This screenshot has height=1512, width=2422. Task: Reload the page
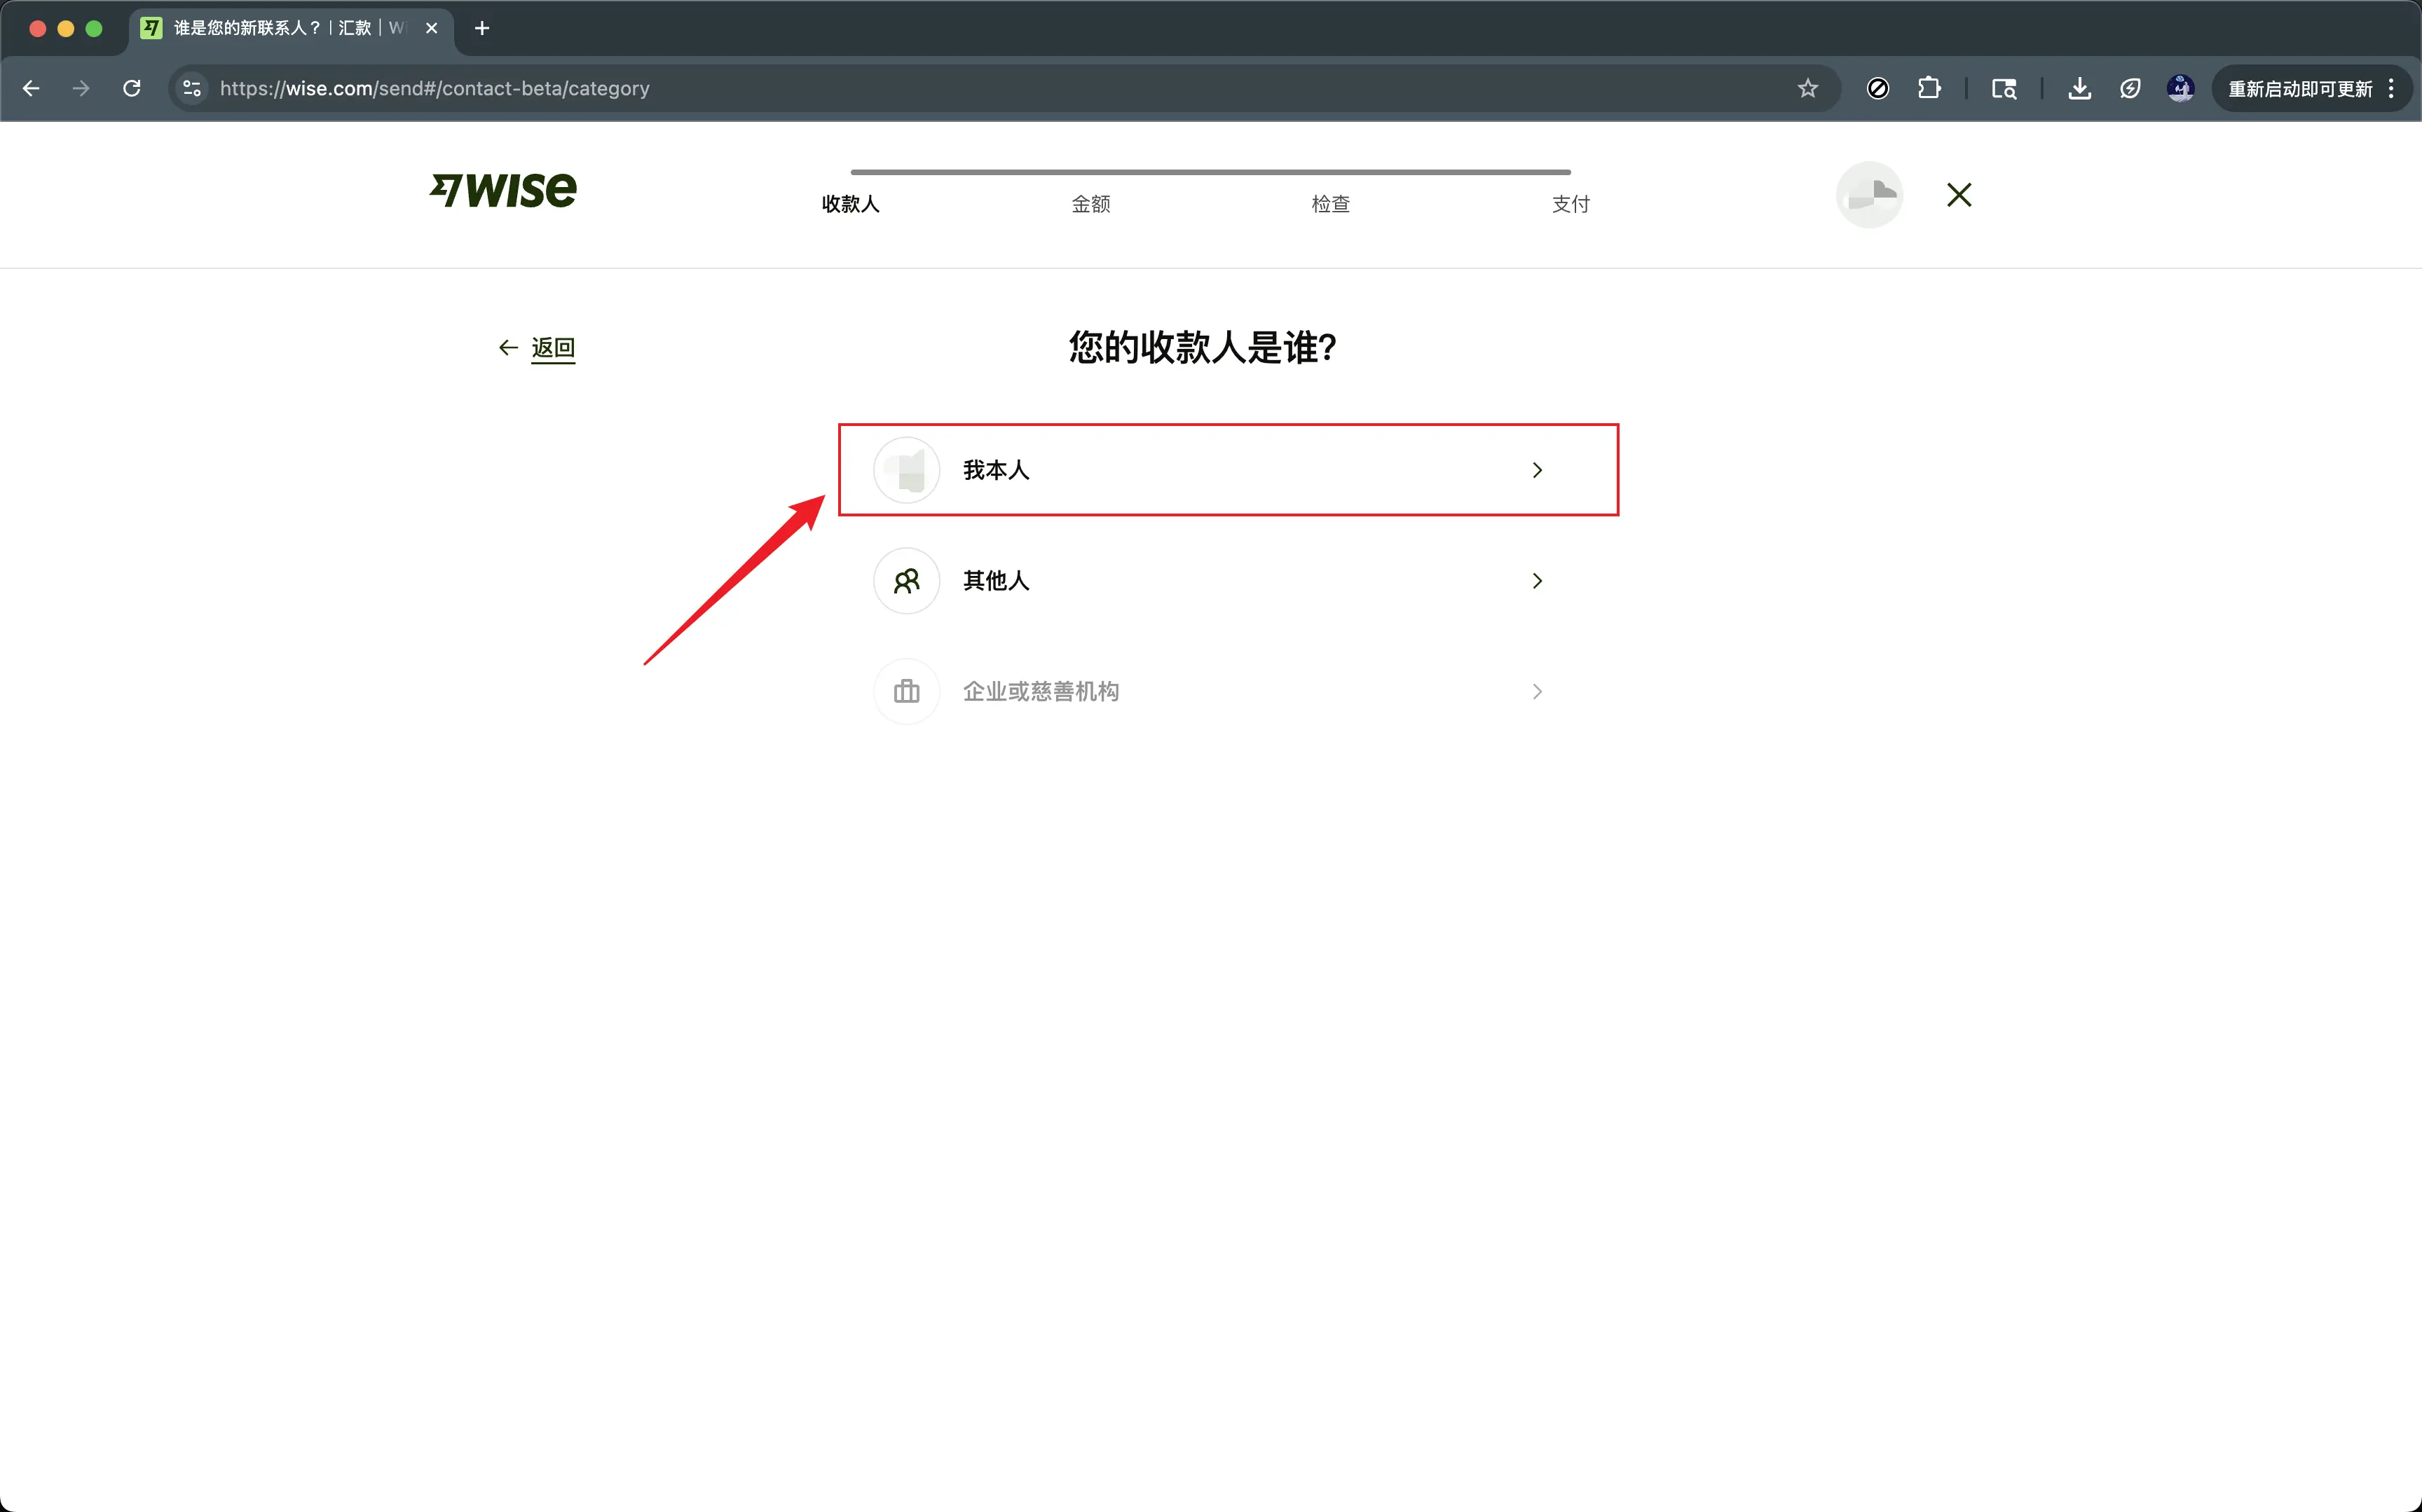coord(131,89)
